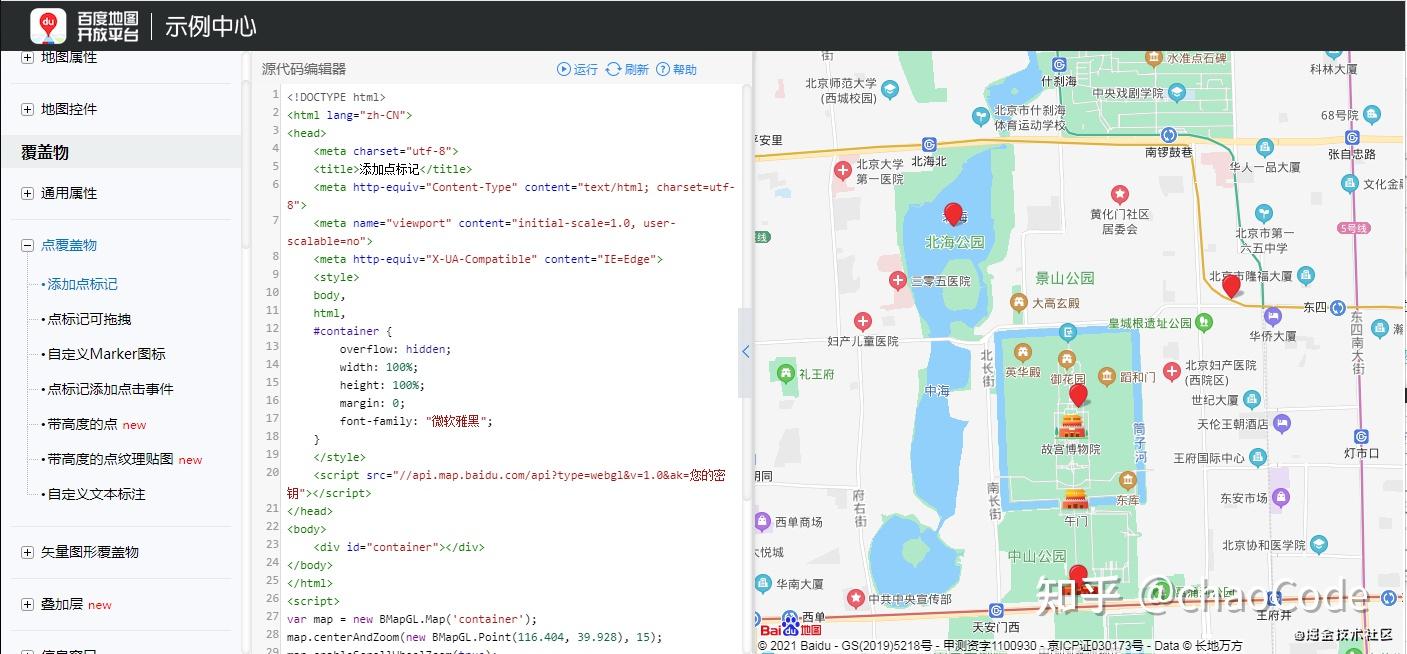The image size is (1407, 654).
Task: Click the 西单商场 shopping icon
Action: coord(761,521)
